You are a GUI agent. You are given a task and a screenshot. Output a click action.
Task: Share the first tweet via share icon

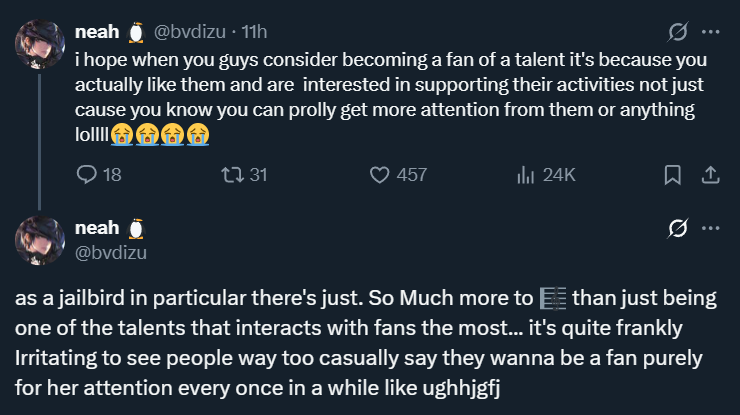pyautogui.click(x=711, y=174)
